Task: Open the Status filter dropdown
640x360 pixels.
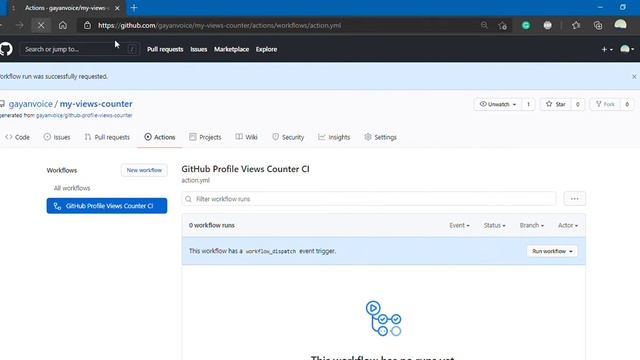Action: [494, 225]
